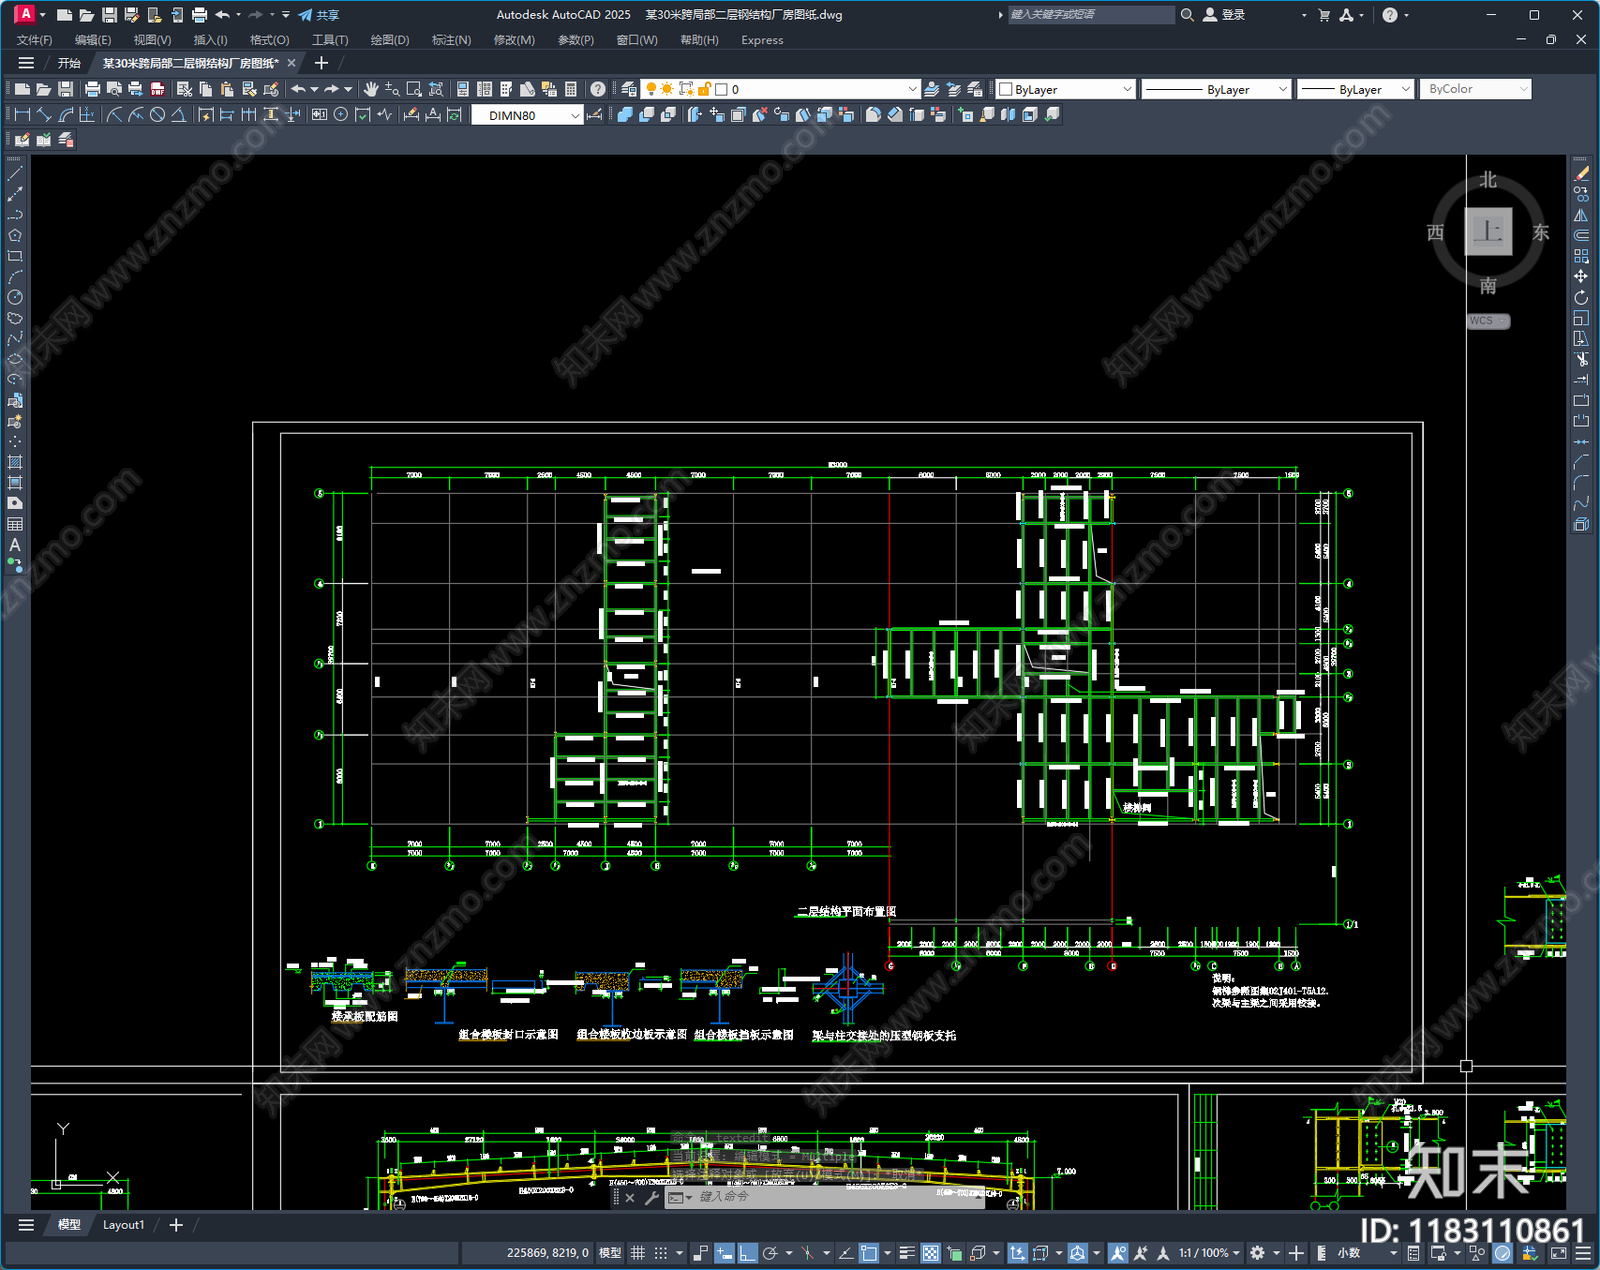This screenshot has width=1600, height=1270.
Task: Toggle snap mode dots in status bar
Action: pyautogui.click(x=661, y=1253)
